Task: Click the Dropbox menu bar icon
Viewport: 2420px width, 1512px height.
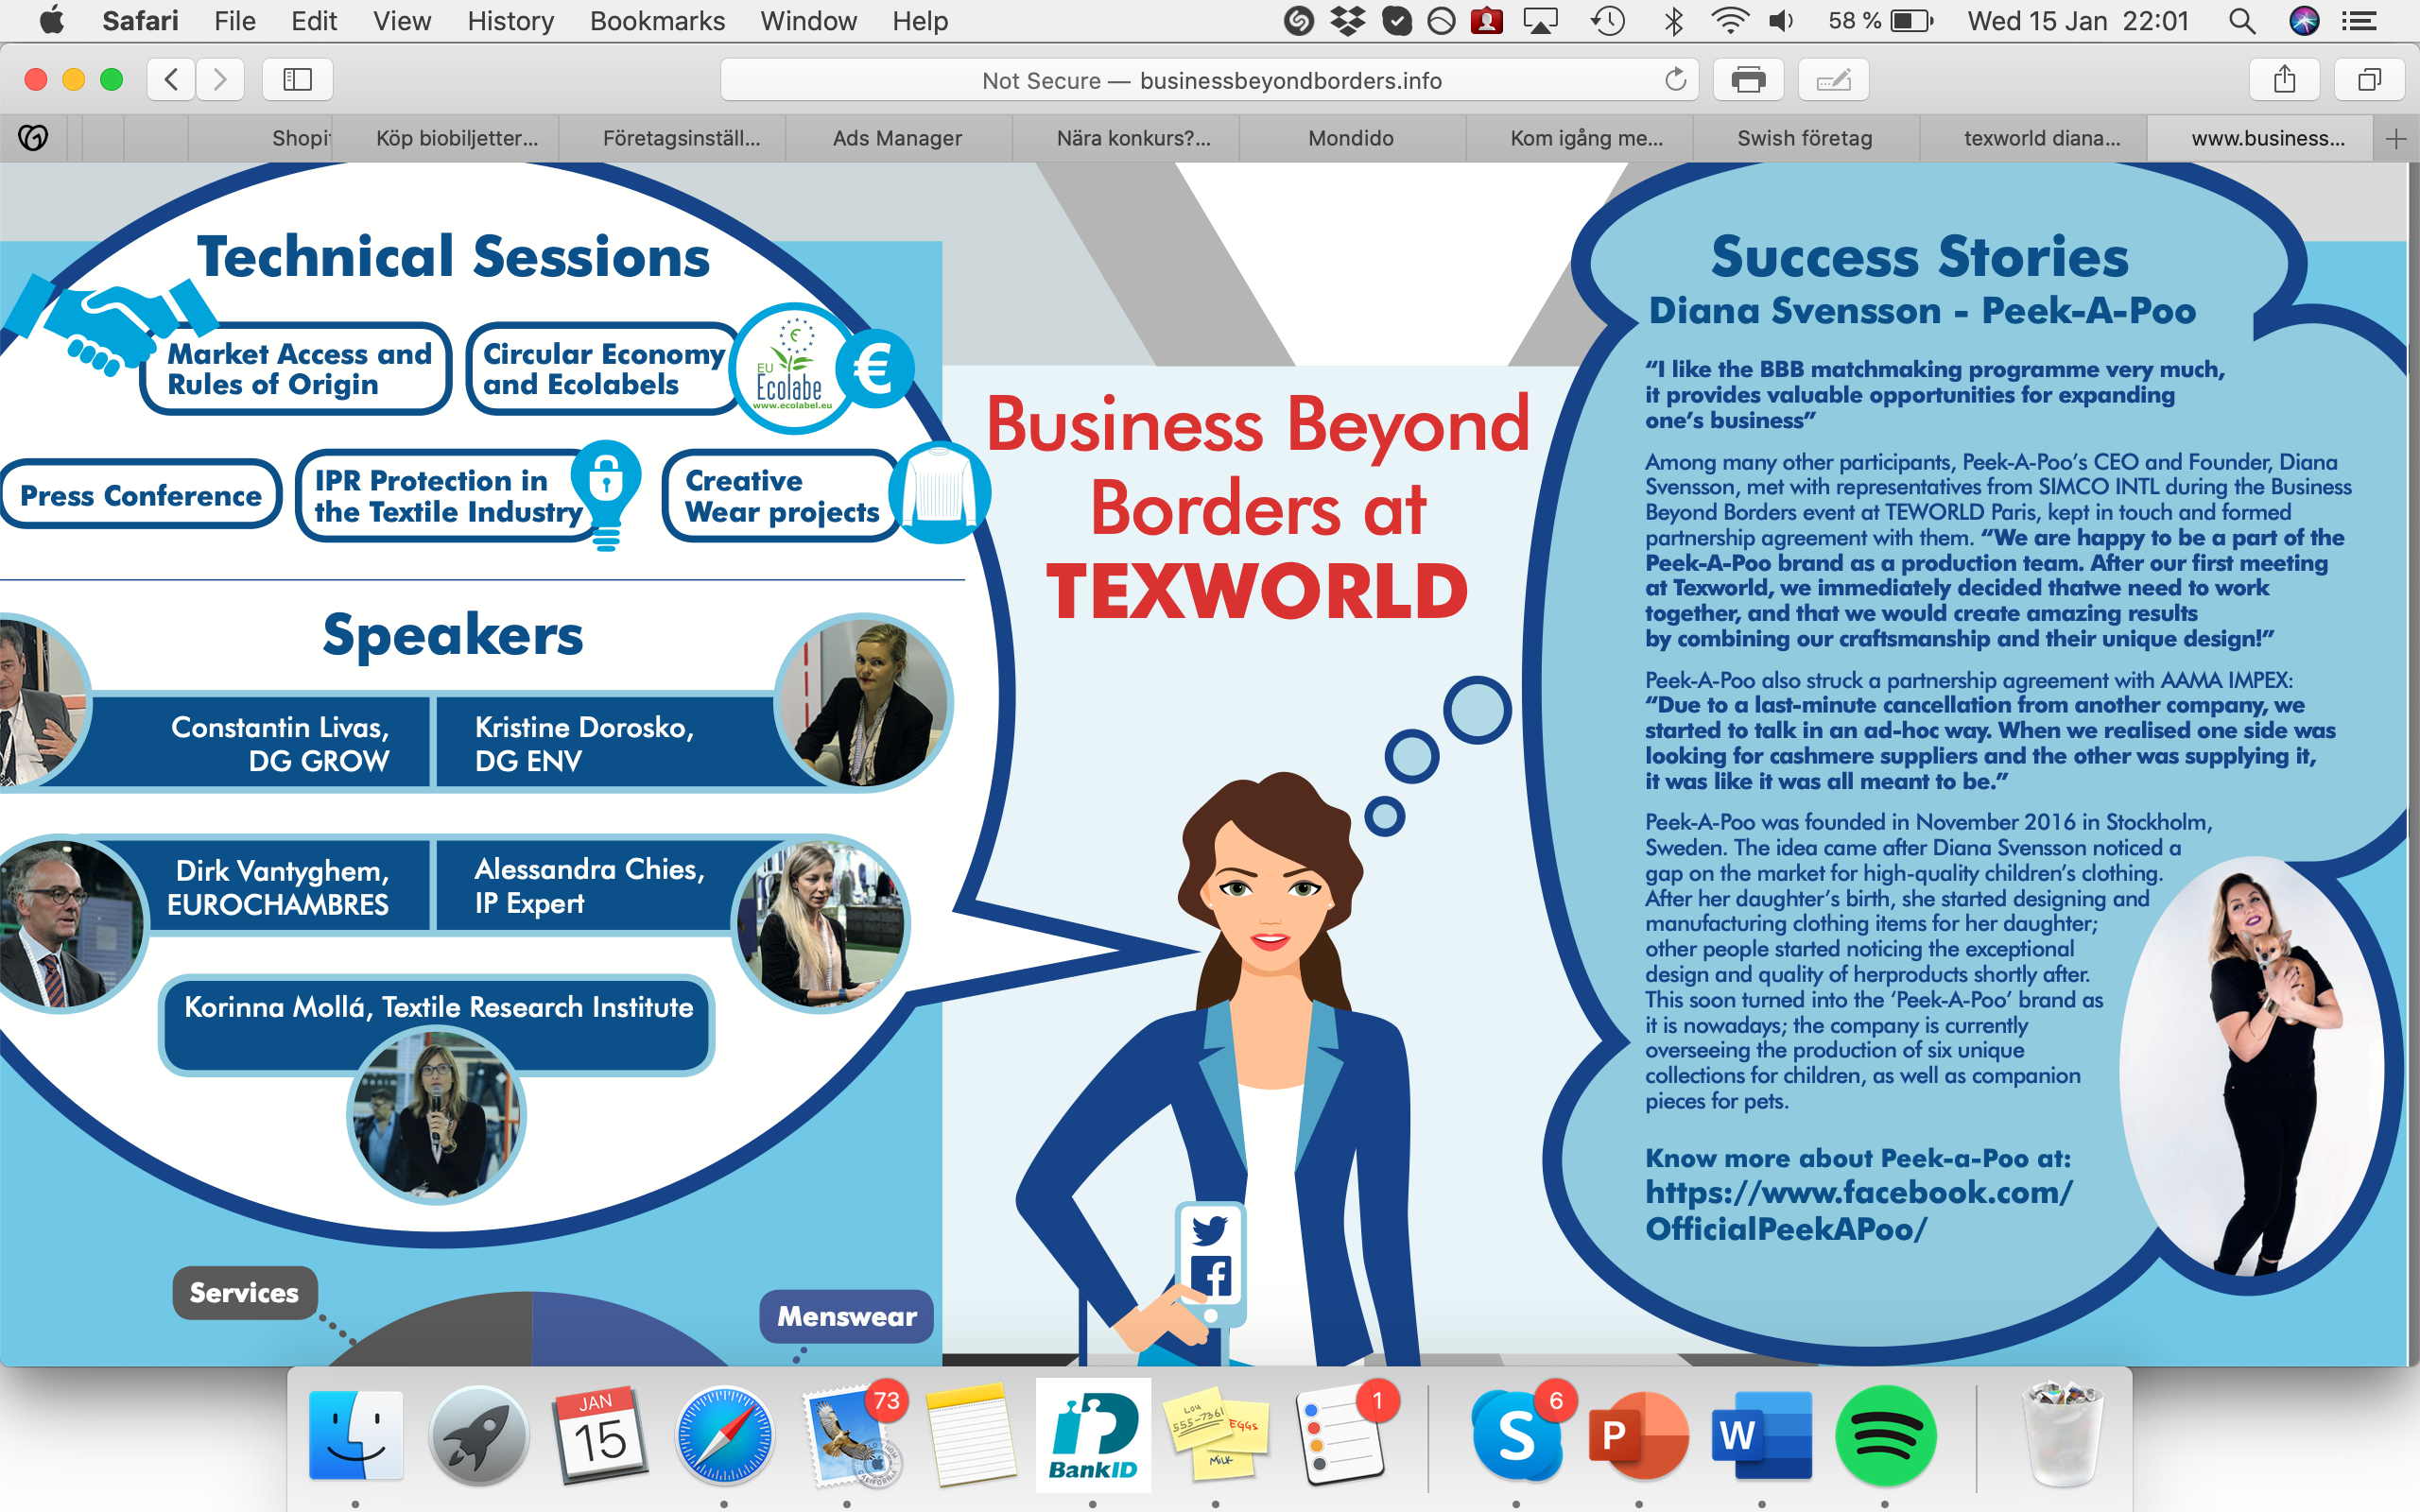Action: click(1348, 21)
